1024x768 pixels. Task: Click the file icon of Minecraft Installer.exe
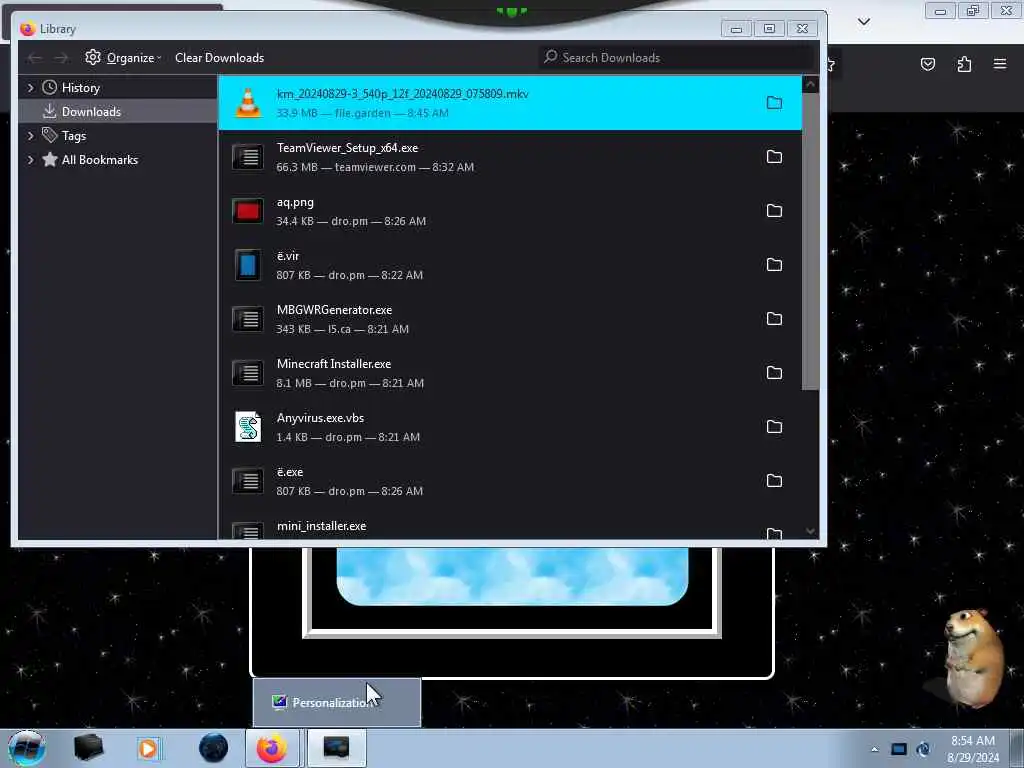coord(248,373)
